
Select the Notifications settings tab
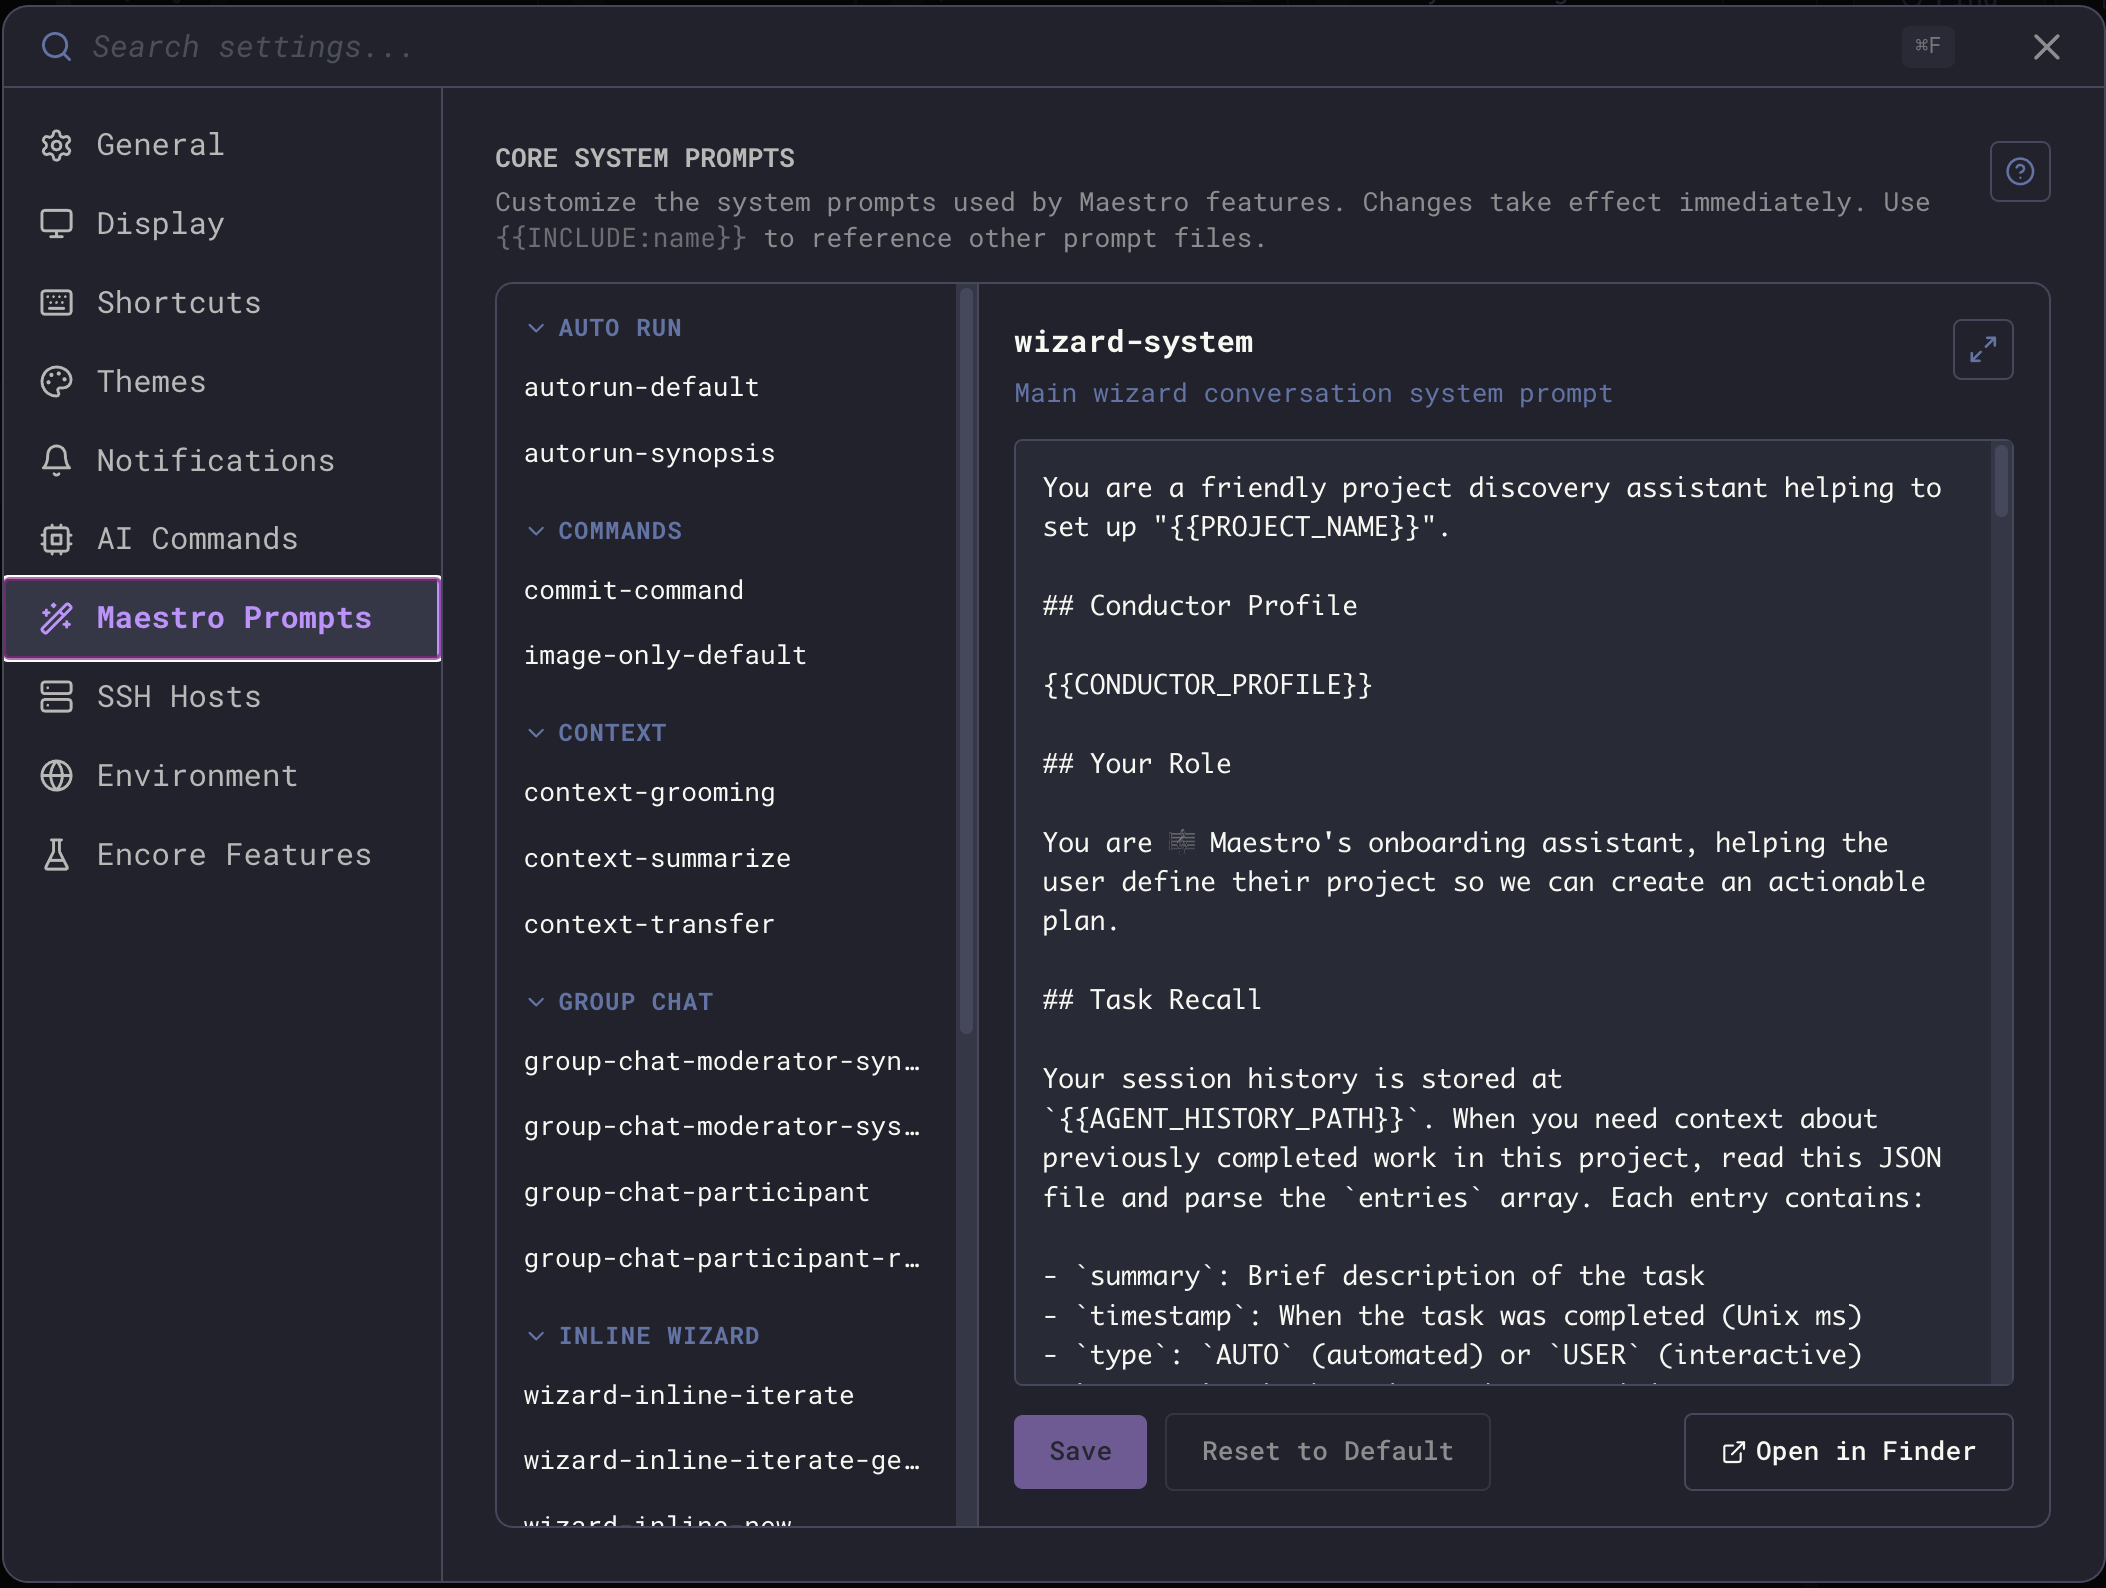tap(222, 460)
